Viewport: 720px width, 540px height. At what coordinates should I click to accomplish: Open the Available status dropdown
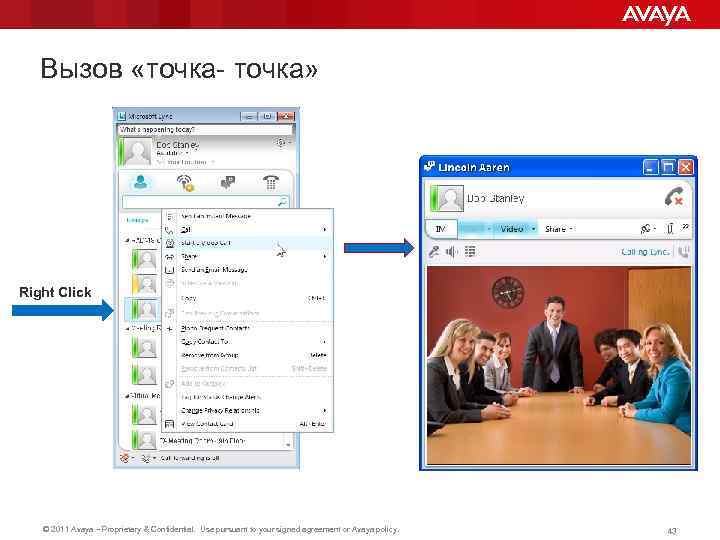click(x=173, y=153)
